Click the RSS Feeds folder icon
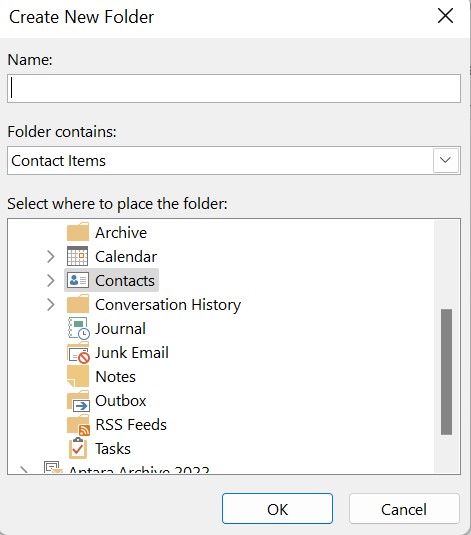The height and width of the screenshot is (535, 471). [x=78, y=425]
